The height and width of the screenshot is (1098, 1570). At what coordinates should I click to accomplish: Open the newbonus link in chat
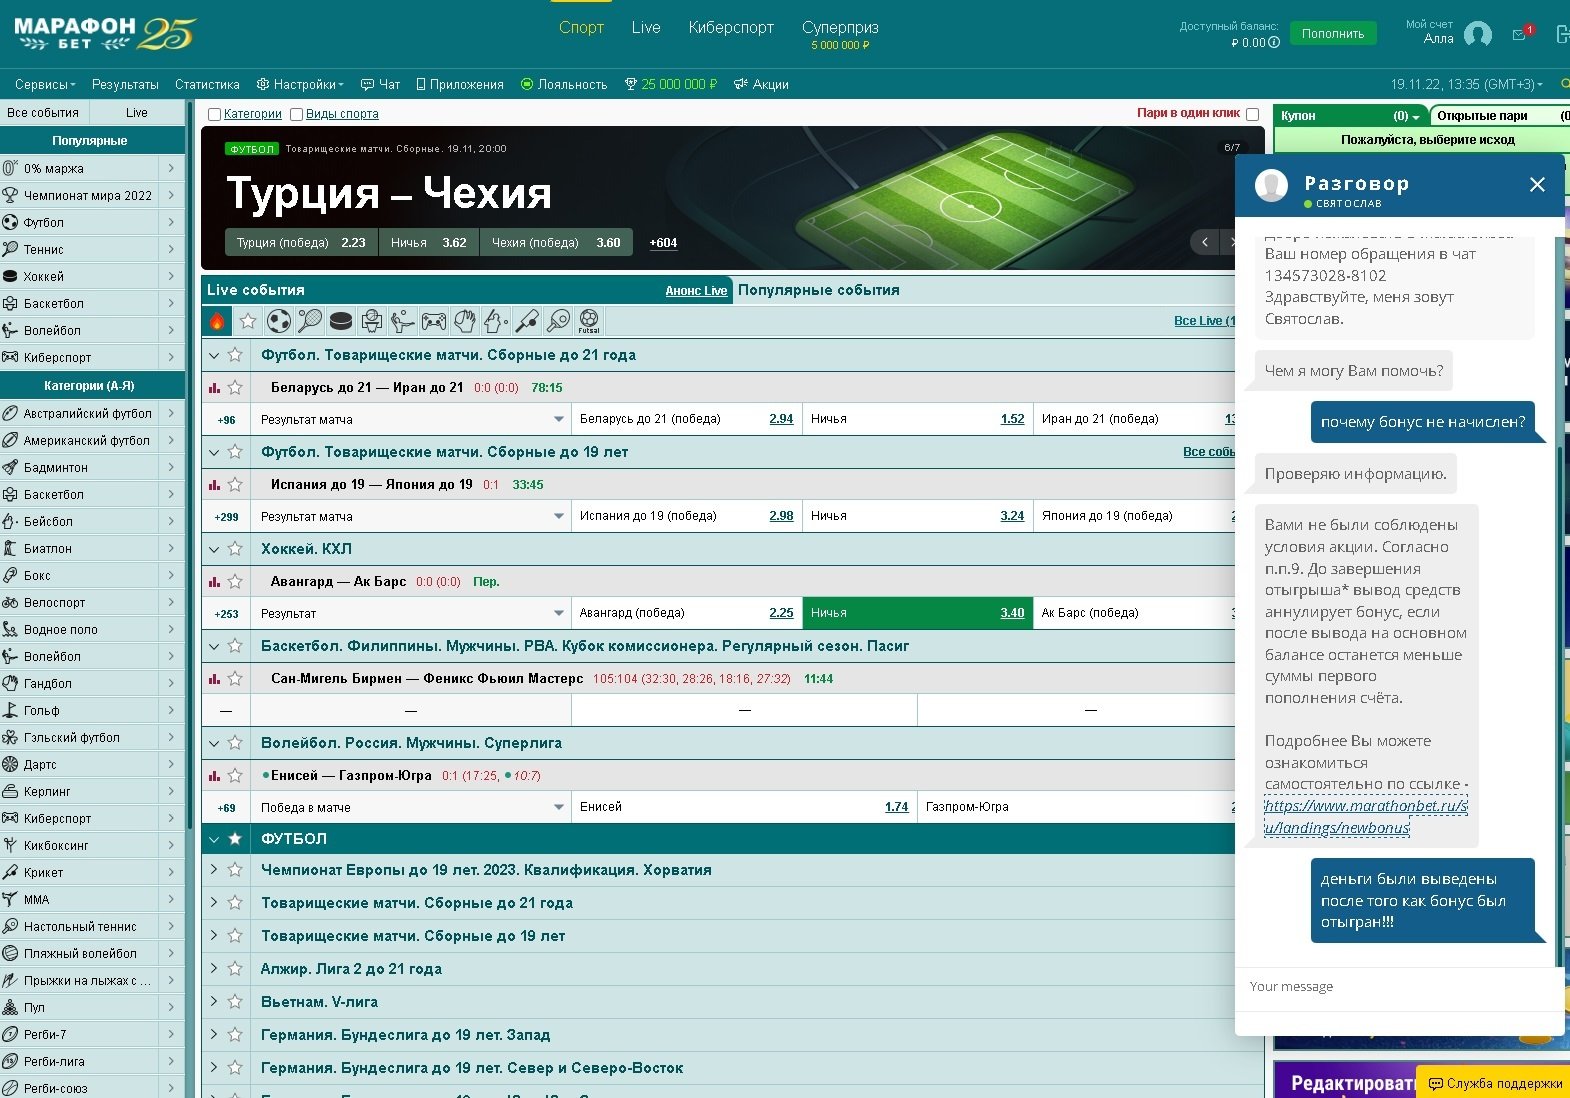(x=1365, y=817)
